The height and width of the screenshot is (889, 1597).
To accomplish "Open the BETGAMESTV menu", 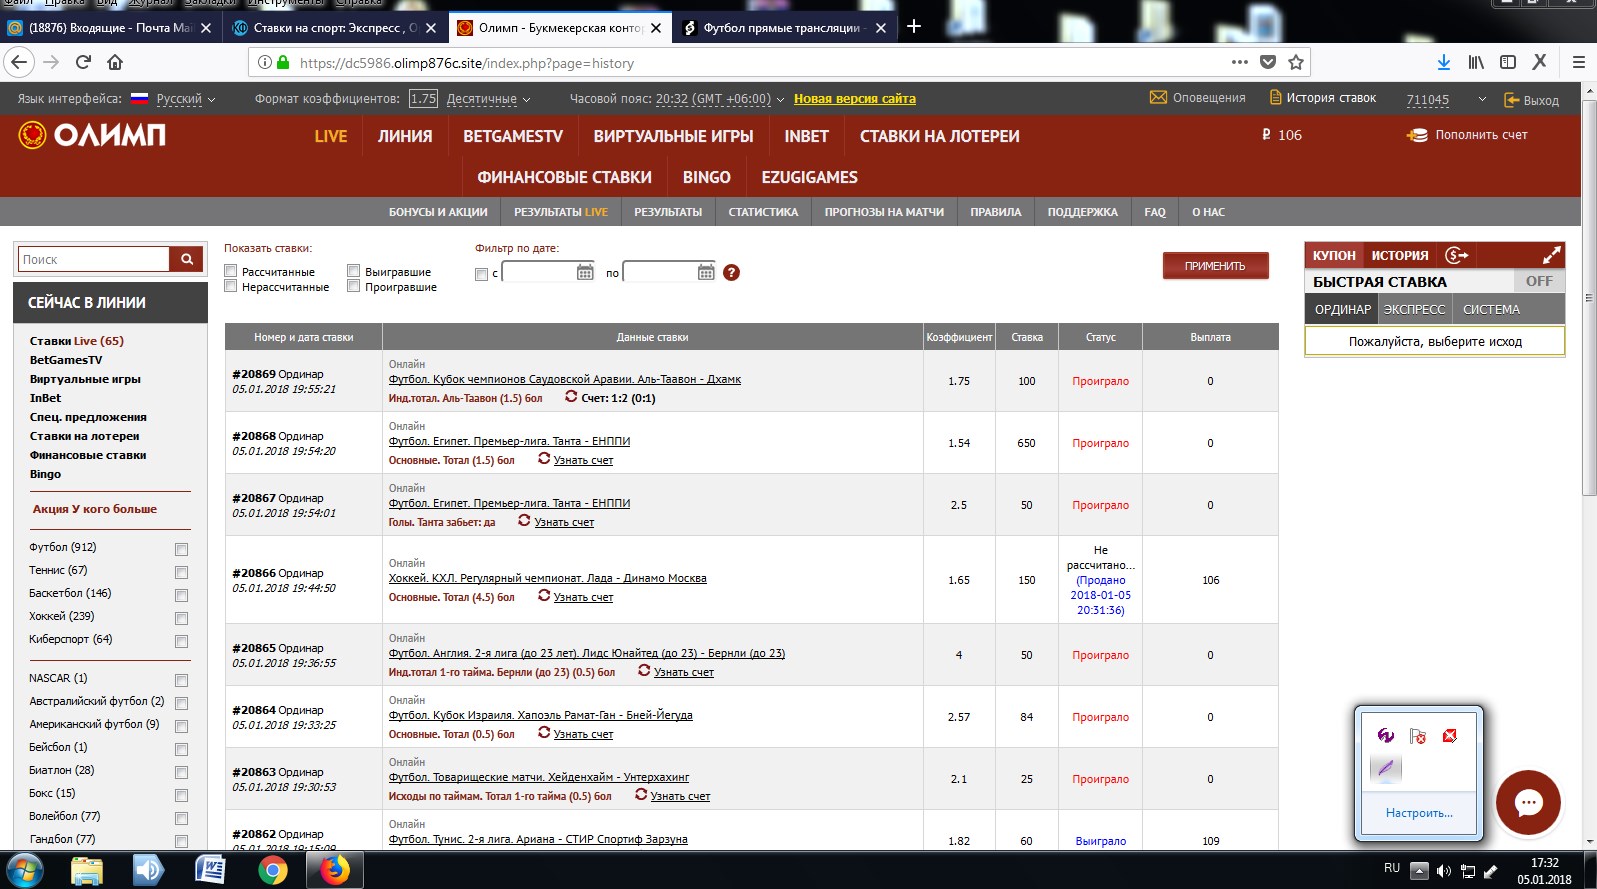I will pyautogui.click(x=513, y=136).
